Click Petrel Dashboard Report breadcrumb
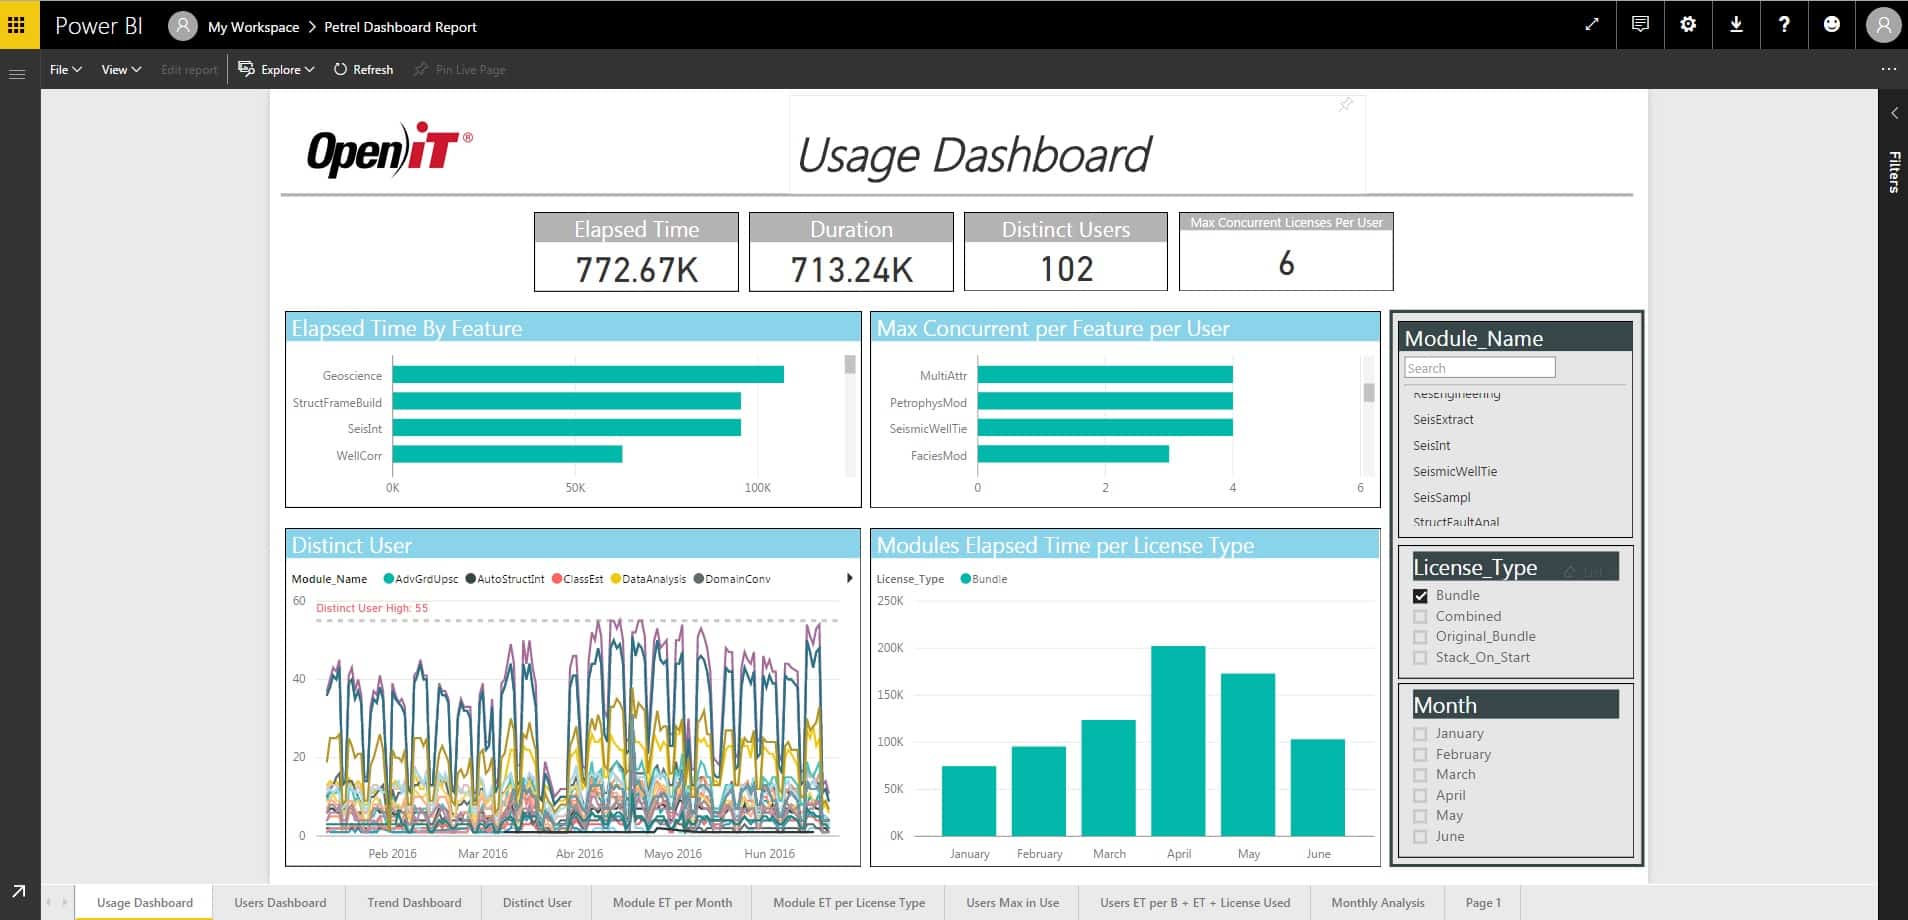This screenshot has width=1908, height=920. coord(400,27)
